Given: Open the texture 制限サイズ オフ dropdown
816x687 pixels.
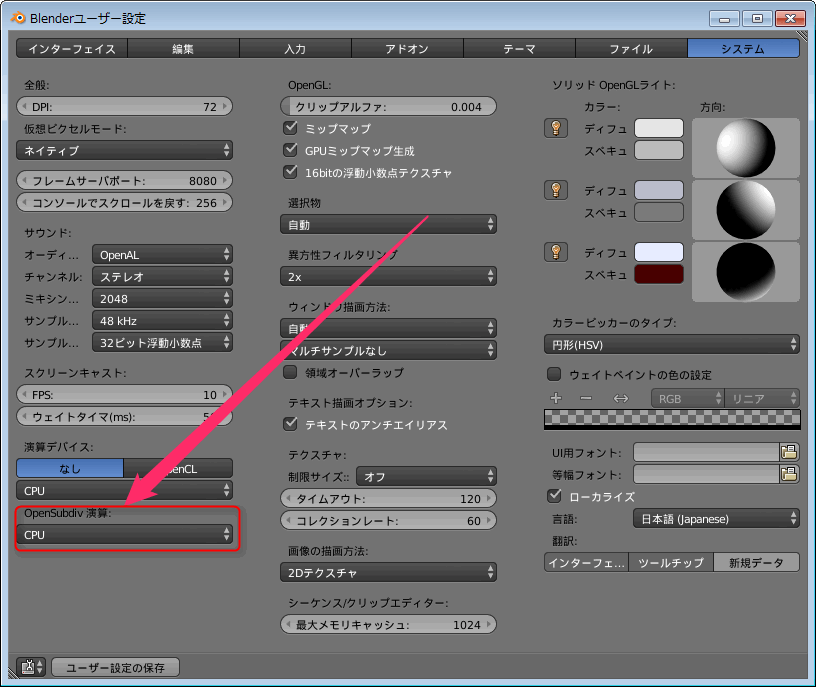Looking at the screenshot, I should tap(426, 476).
